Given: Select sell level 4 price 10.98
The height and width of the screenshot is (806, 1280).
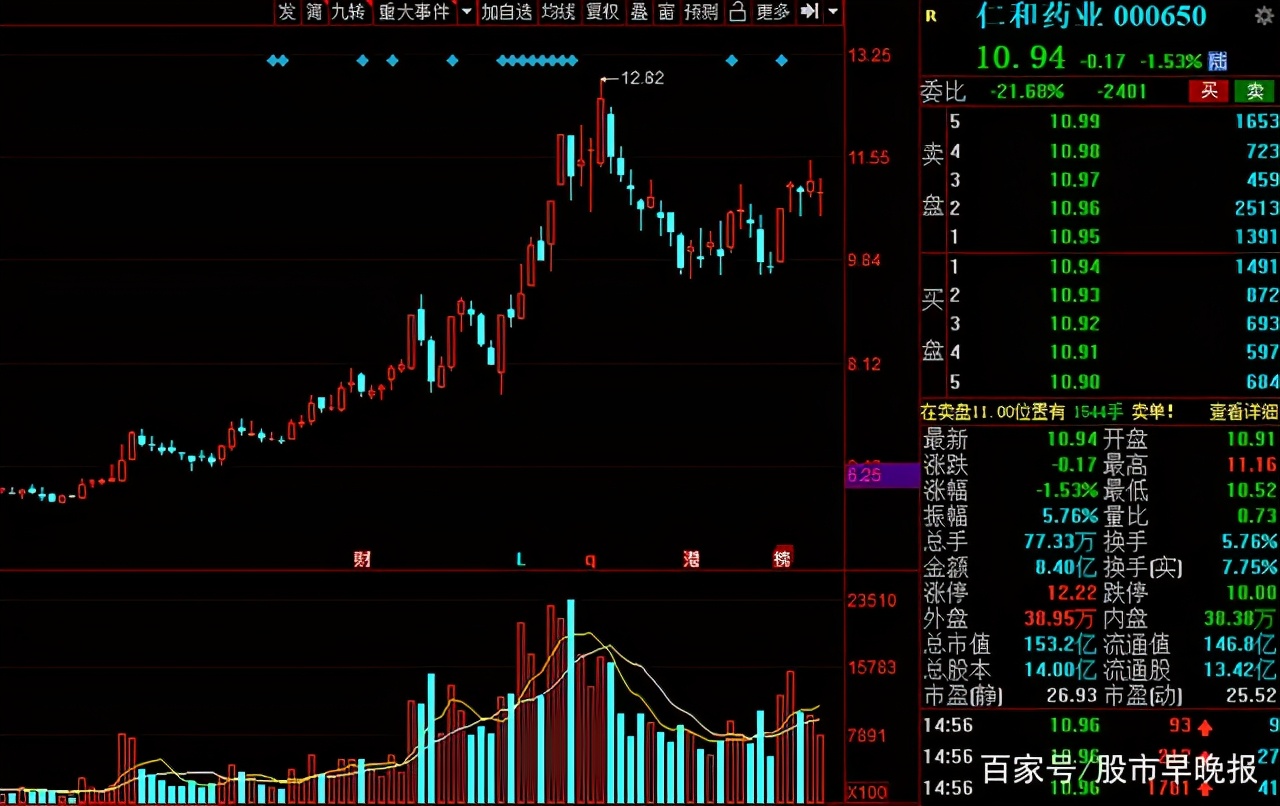Looking at the screenshot, I should 1074,151.
